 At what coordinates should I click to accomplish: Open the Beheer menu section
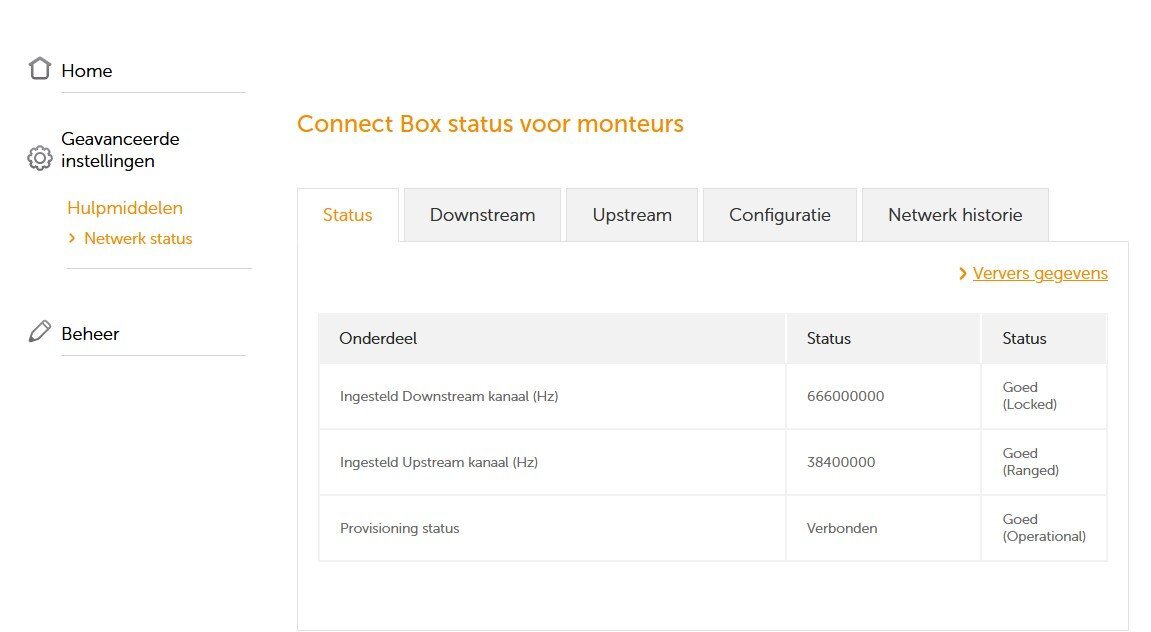point(90,334)
